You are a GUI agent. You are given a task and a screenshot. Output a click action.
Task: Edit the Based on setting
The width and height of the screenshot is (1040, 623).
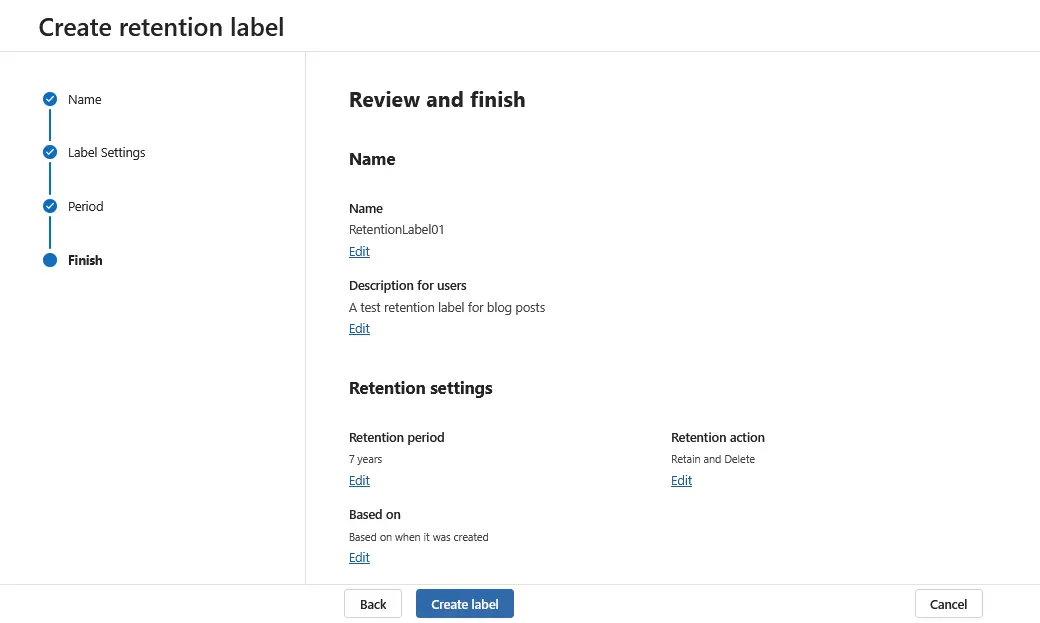pyautogui.click(x=359, y=557)
